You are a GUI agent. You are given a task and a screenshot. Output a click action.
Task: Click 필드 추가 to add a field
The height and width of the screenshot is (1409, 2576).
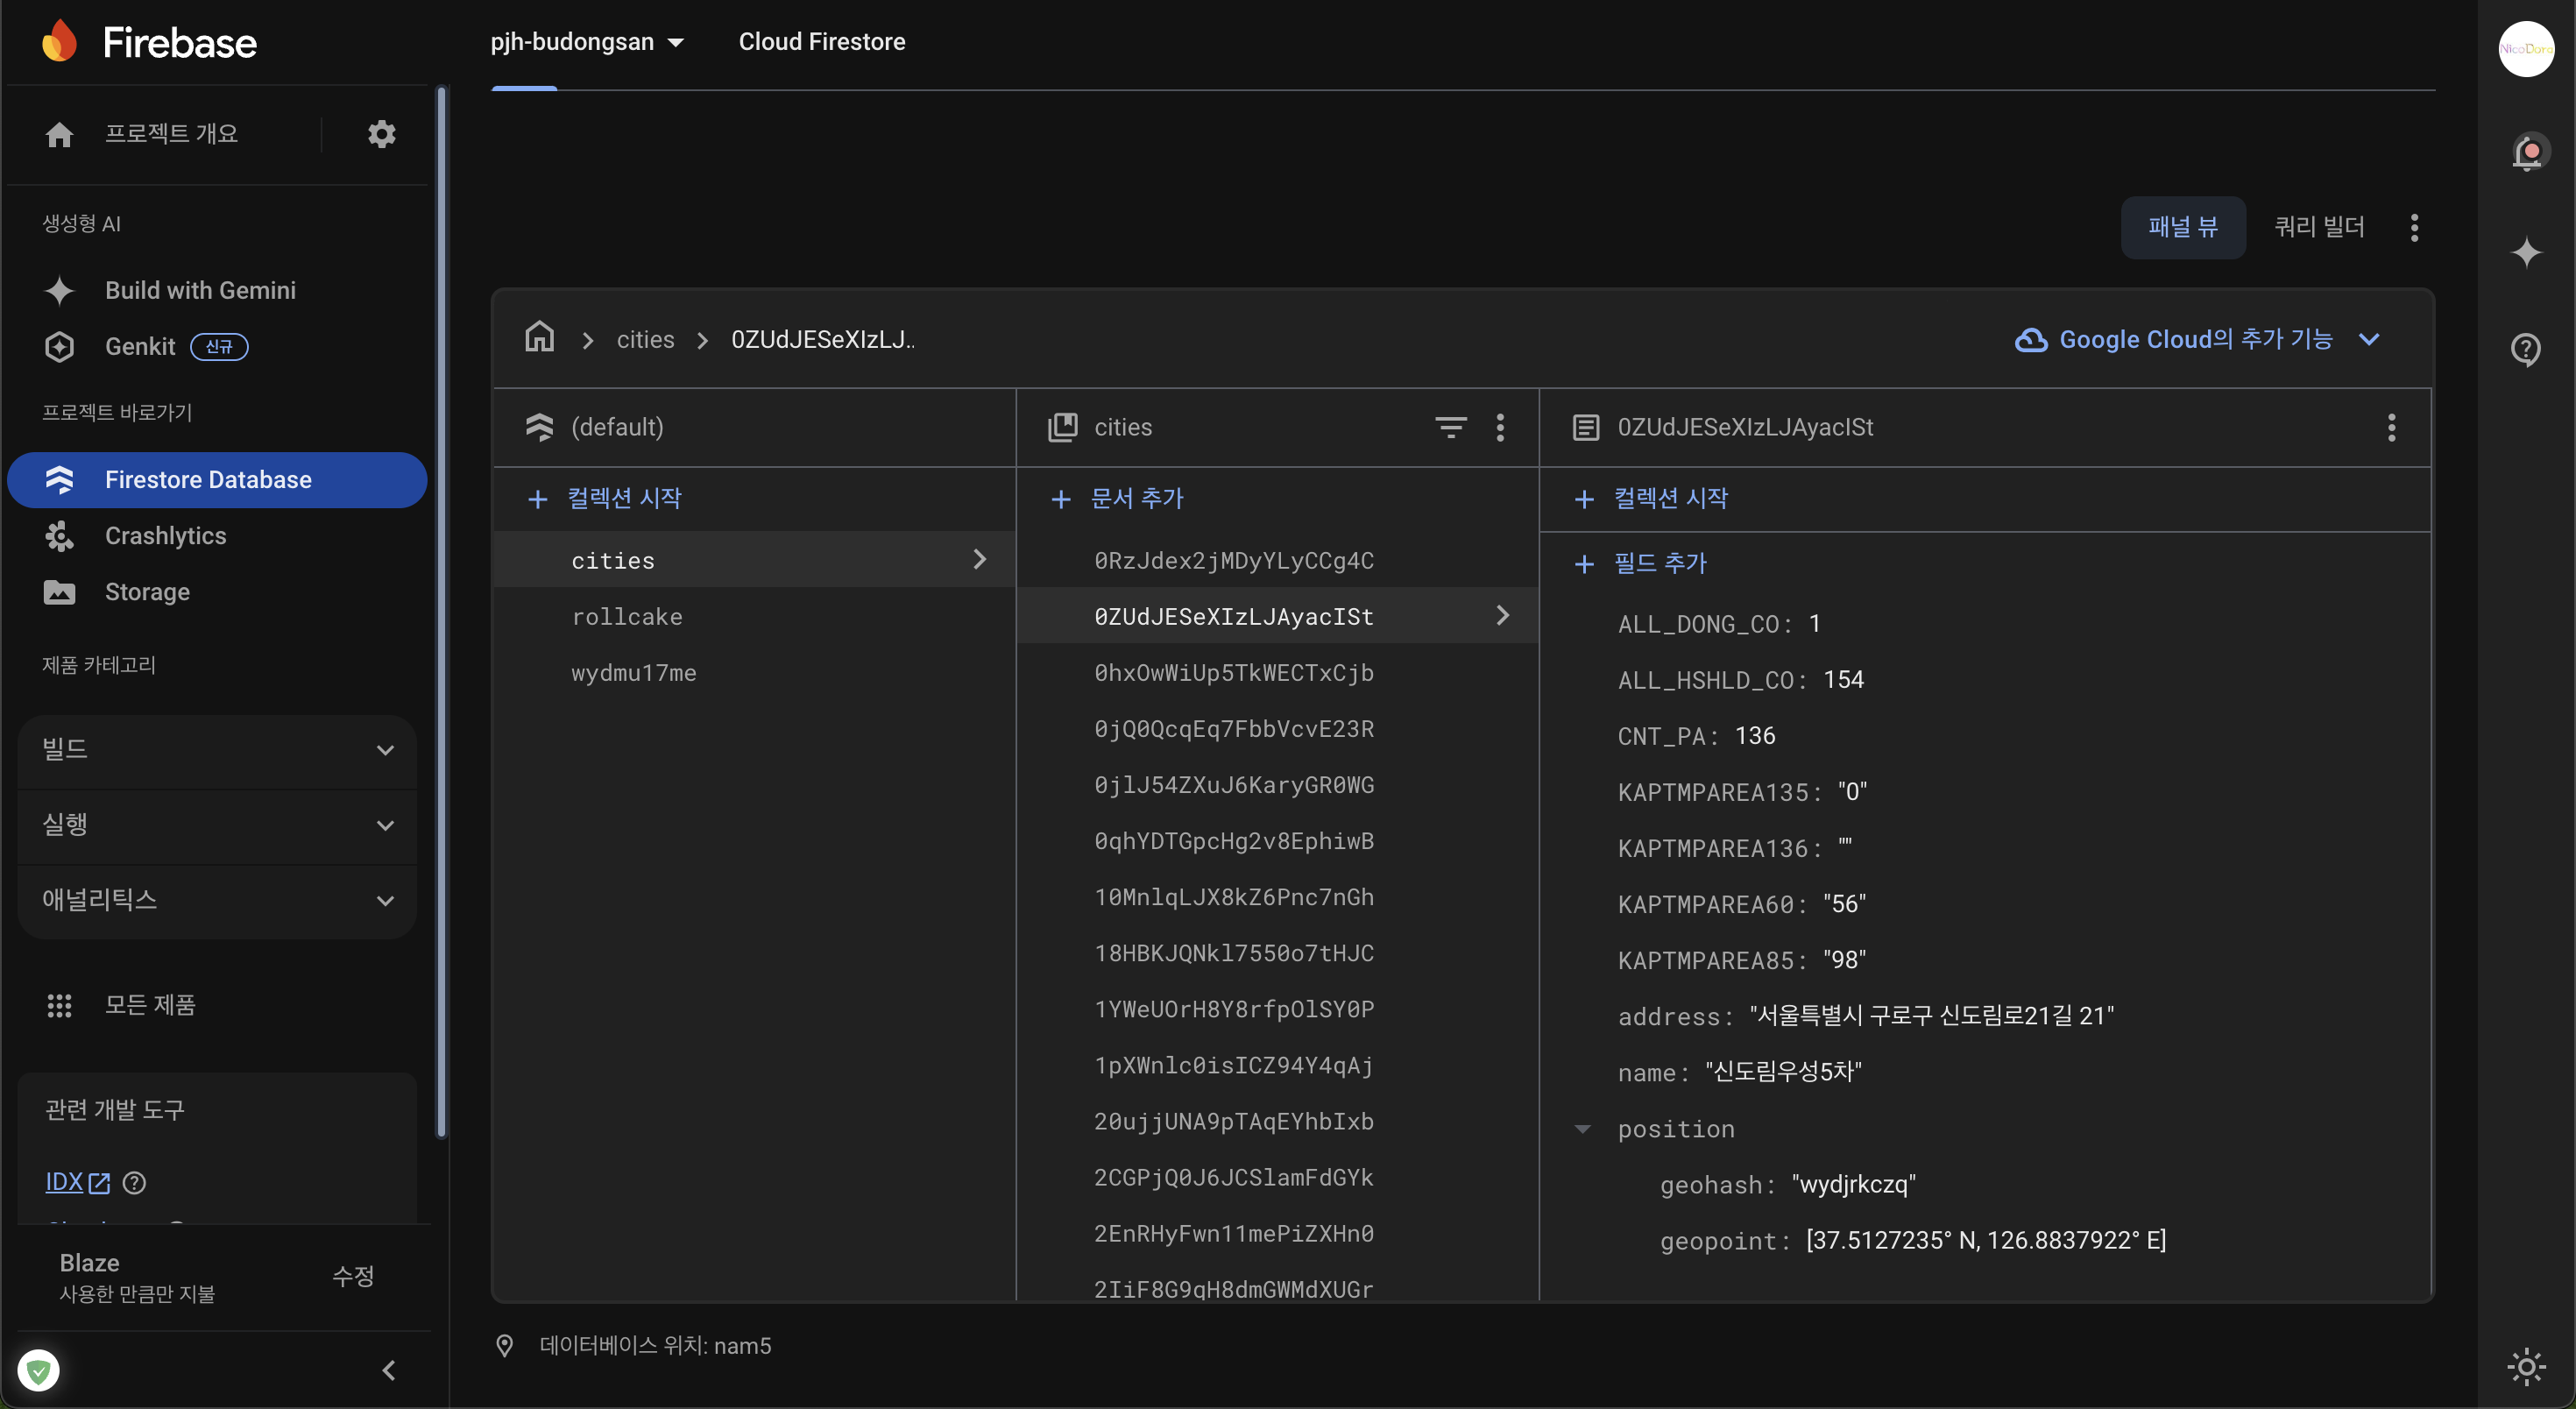coord(1640,563)
